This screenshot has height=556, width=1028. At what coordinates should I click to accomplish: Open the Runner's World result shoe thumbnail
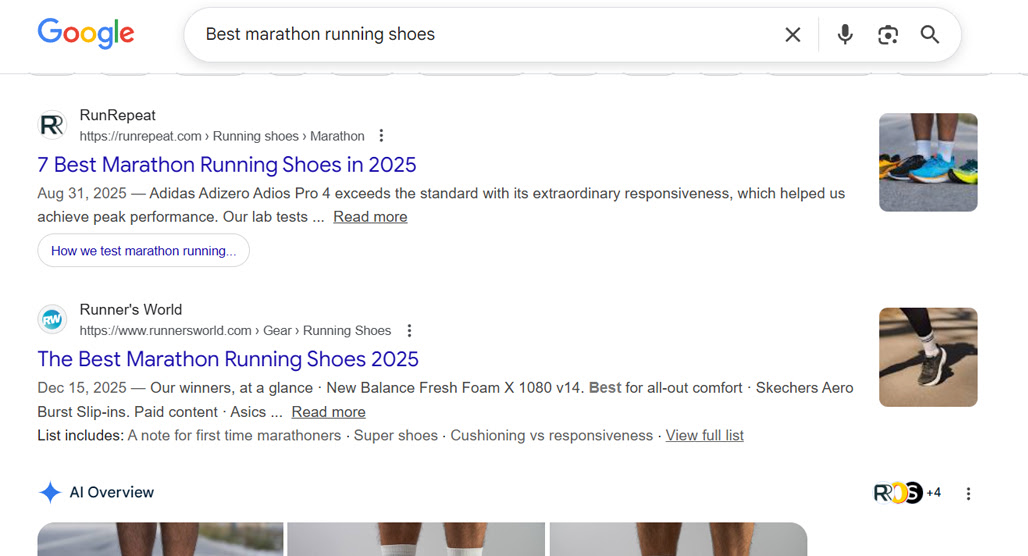coord(928,357)
